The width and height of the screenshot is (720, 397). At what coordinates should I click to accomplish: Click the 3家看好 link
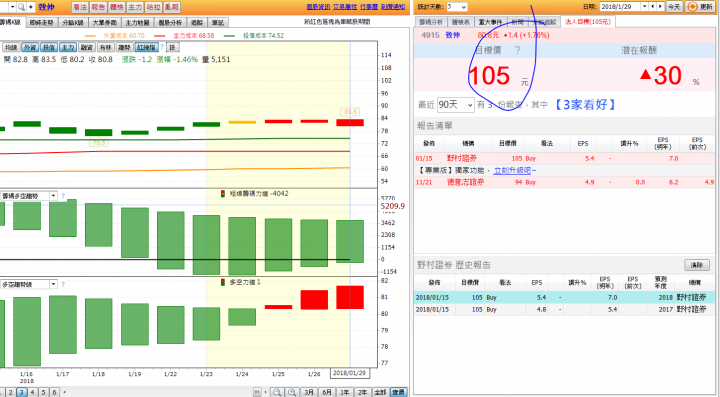point(585,105)
